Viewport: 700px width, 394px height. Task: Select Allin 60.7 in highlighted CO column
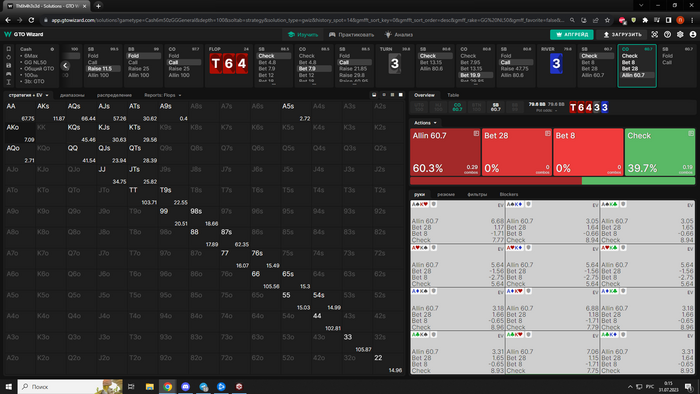point(637,75)
